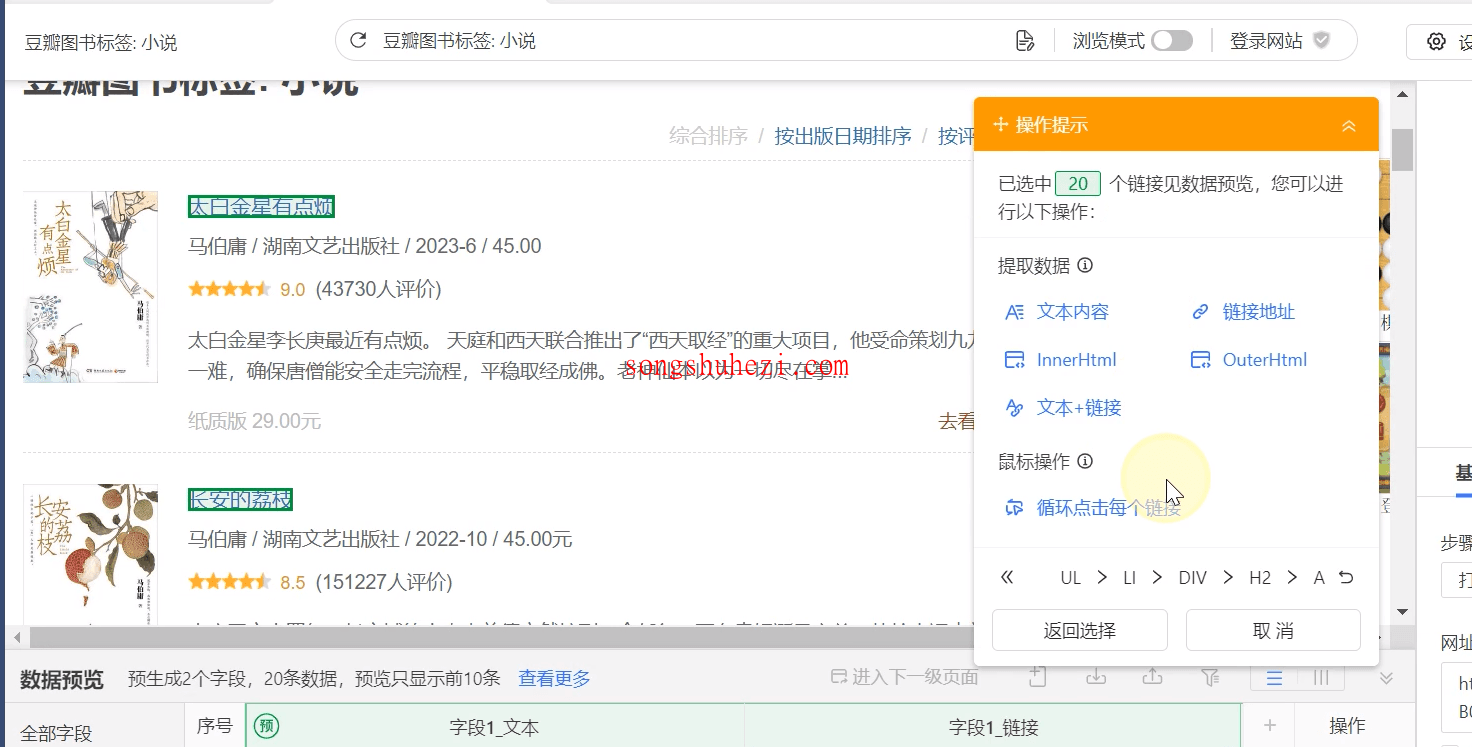Click the filter icon in preview toolbar
Screen dimensions: 1472x747
1210,677
